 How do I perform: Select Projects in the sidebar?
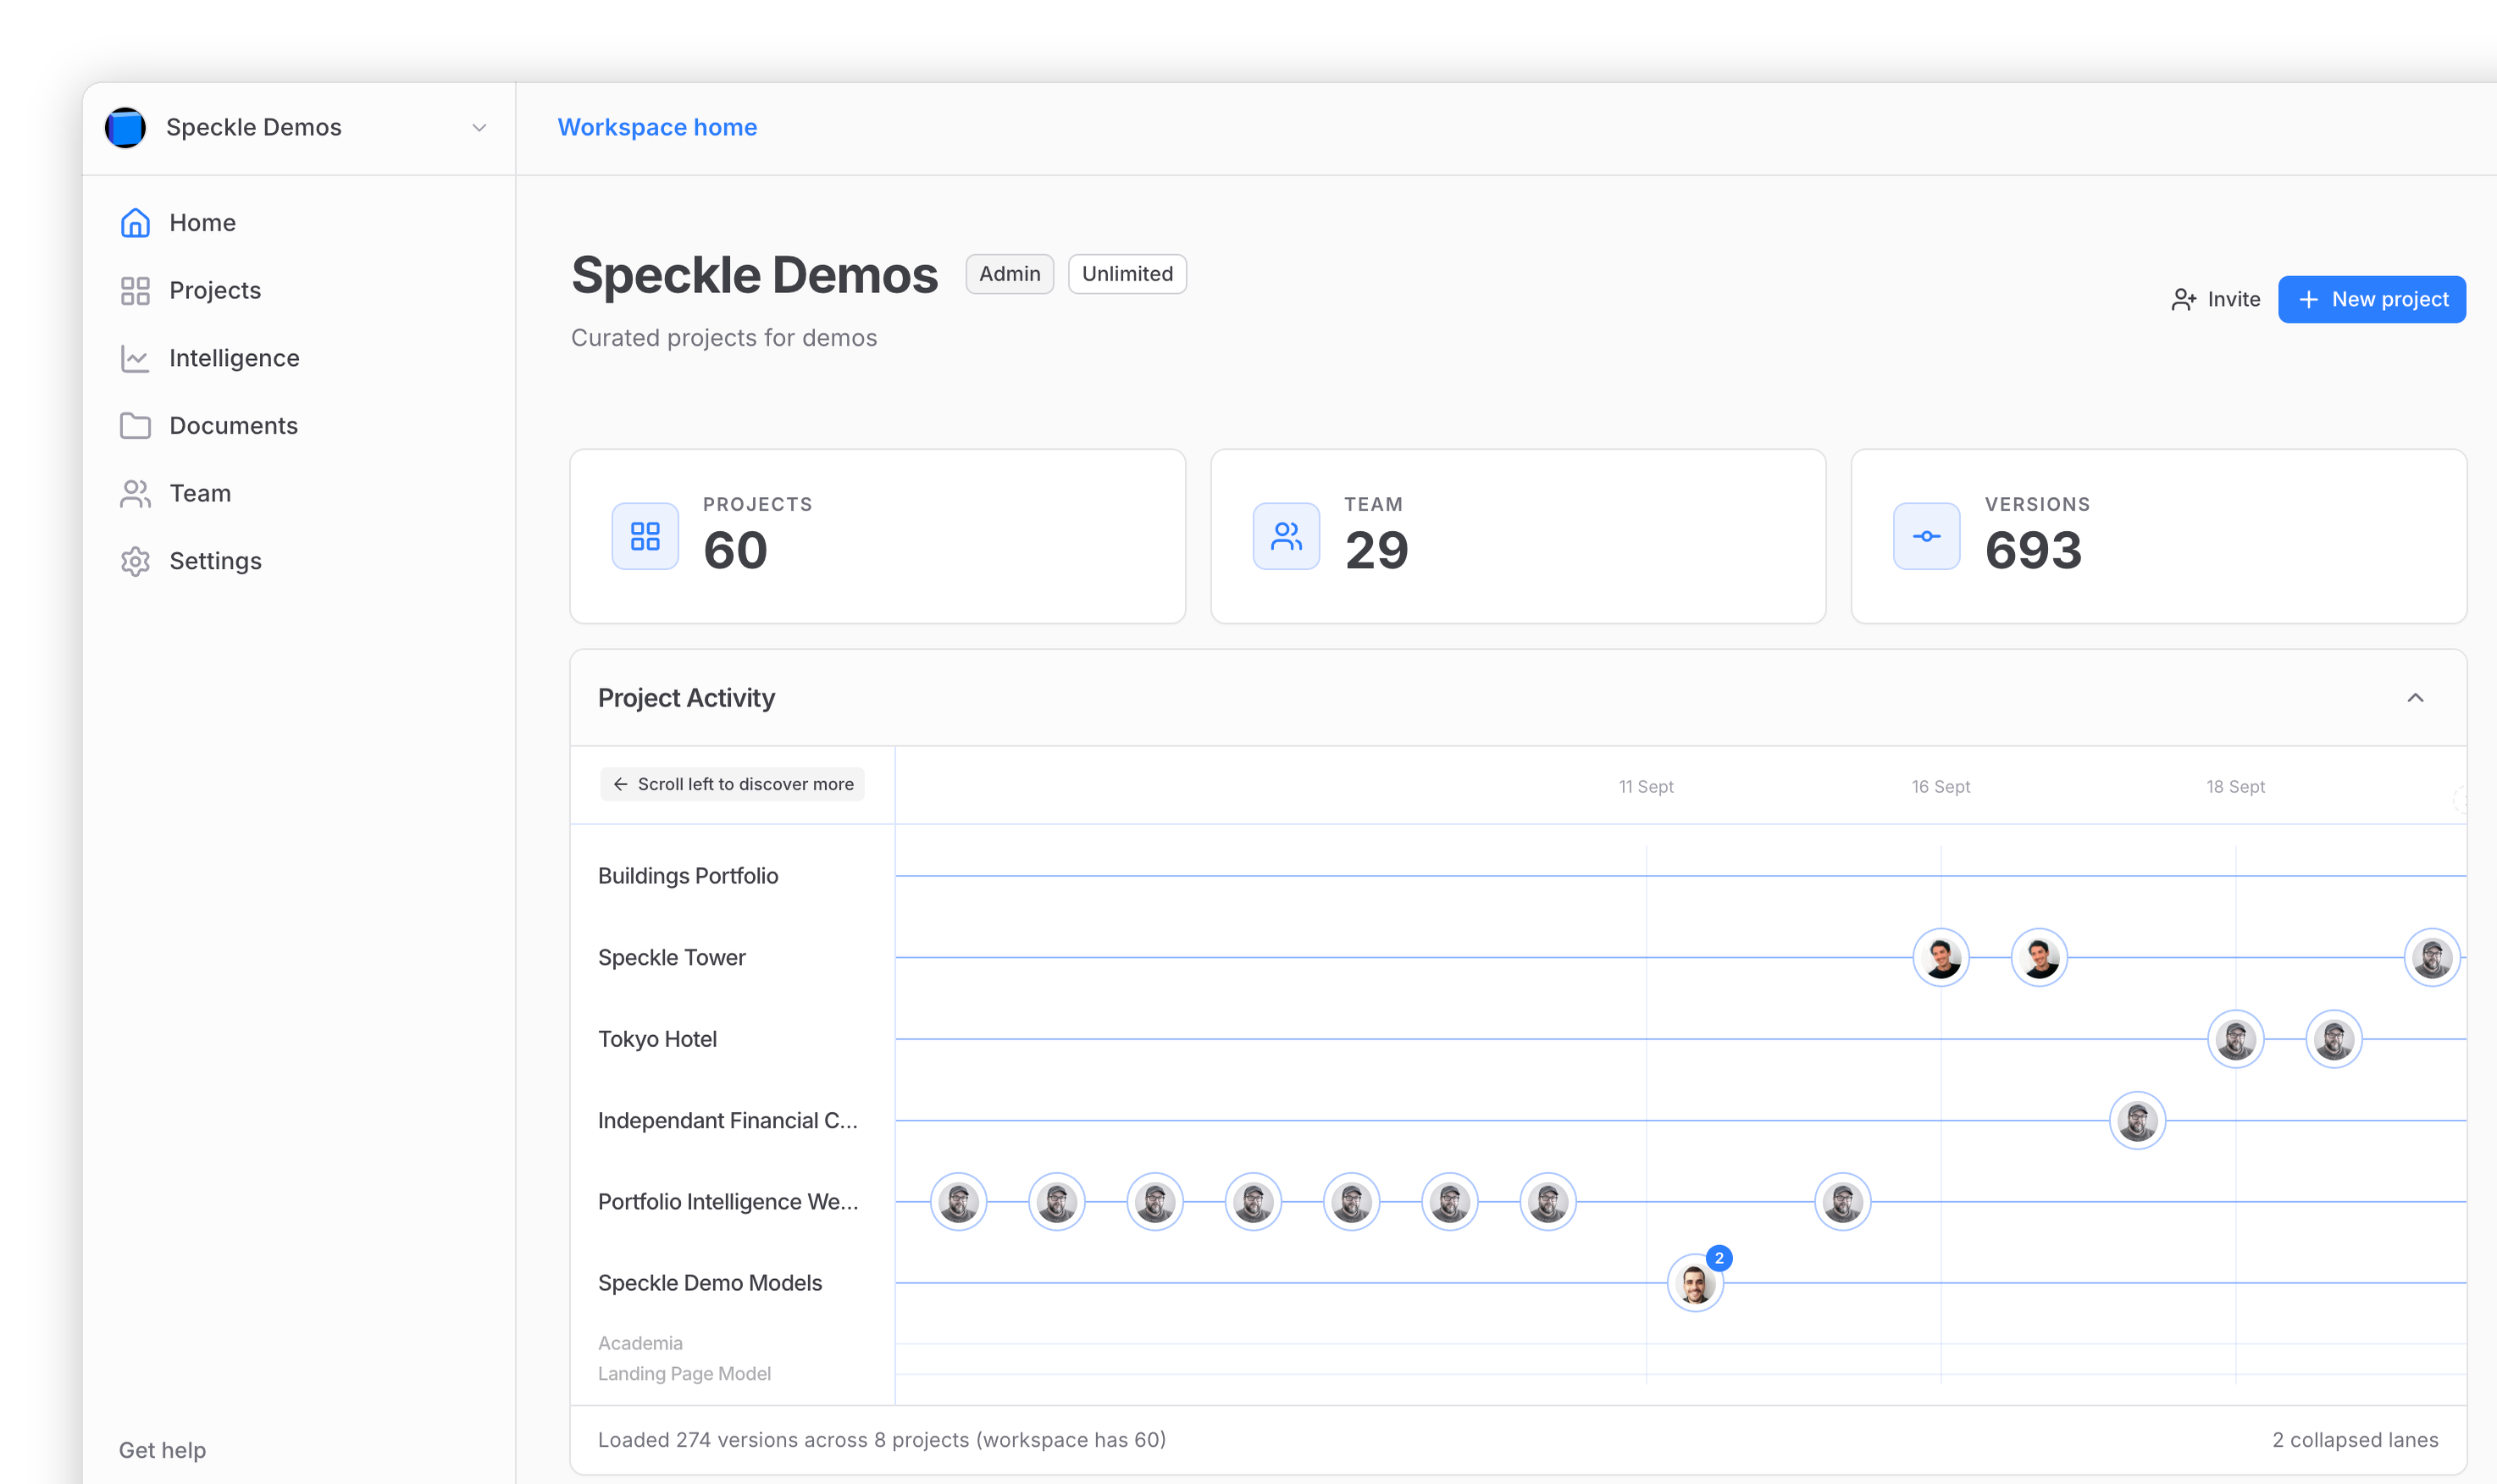[x=215, y=291]
